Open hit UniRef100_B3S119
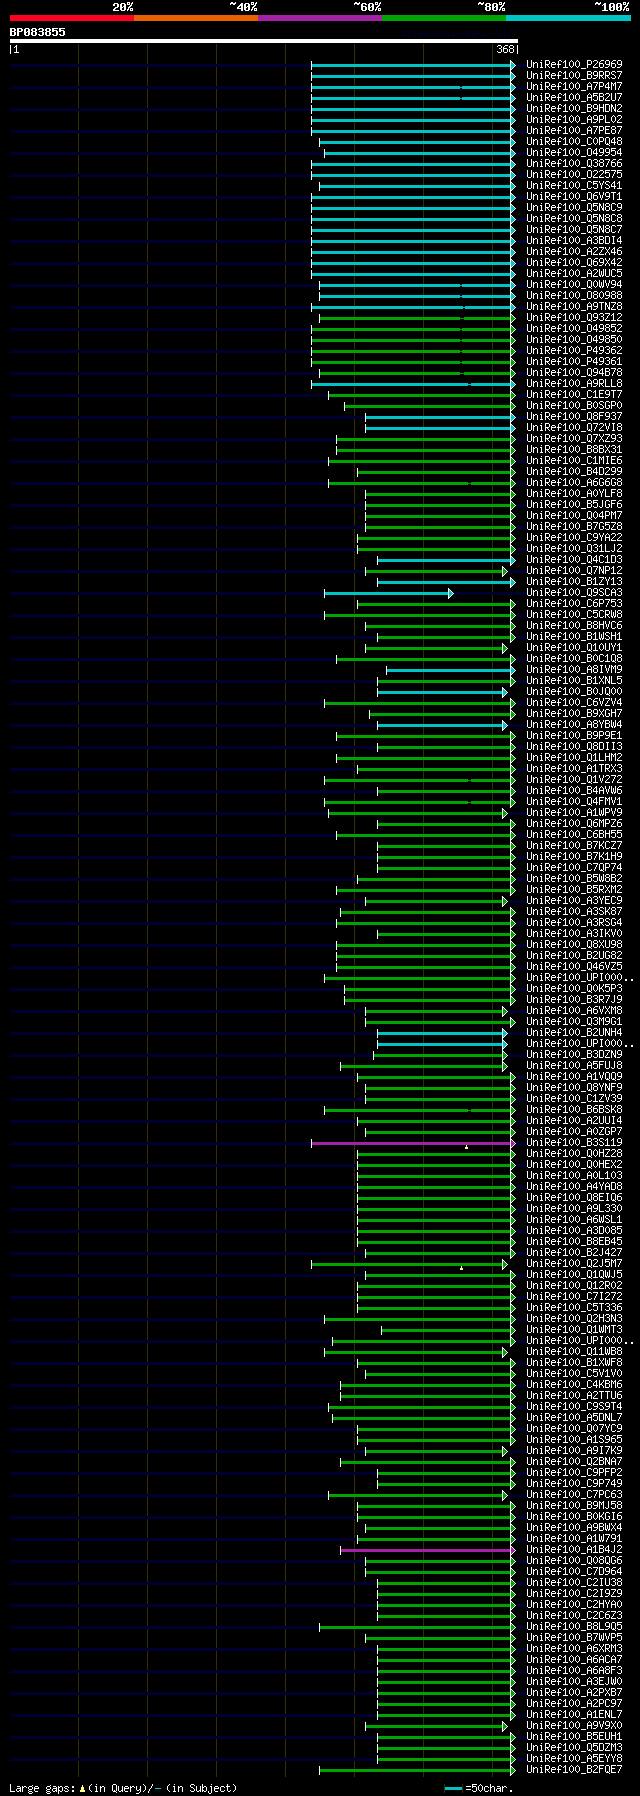This screenshot has width=640, height=1796. pyautogui.click(x=574, y=1143)
